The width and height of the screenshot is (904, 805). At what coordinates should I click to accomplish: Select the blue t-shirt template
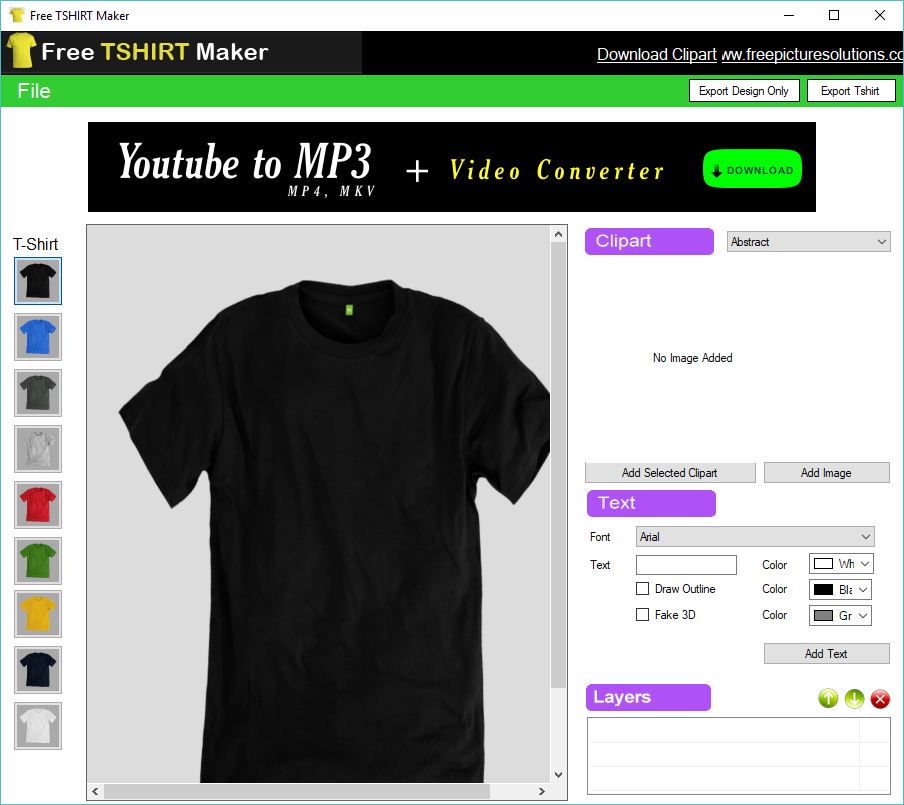(37, 337)
